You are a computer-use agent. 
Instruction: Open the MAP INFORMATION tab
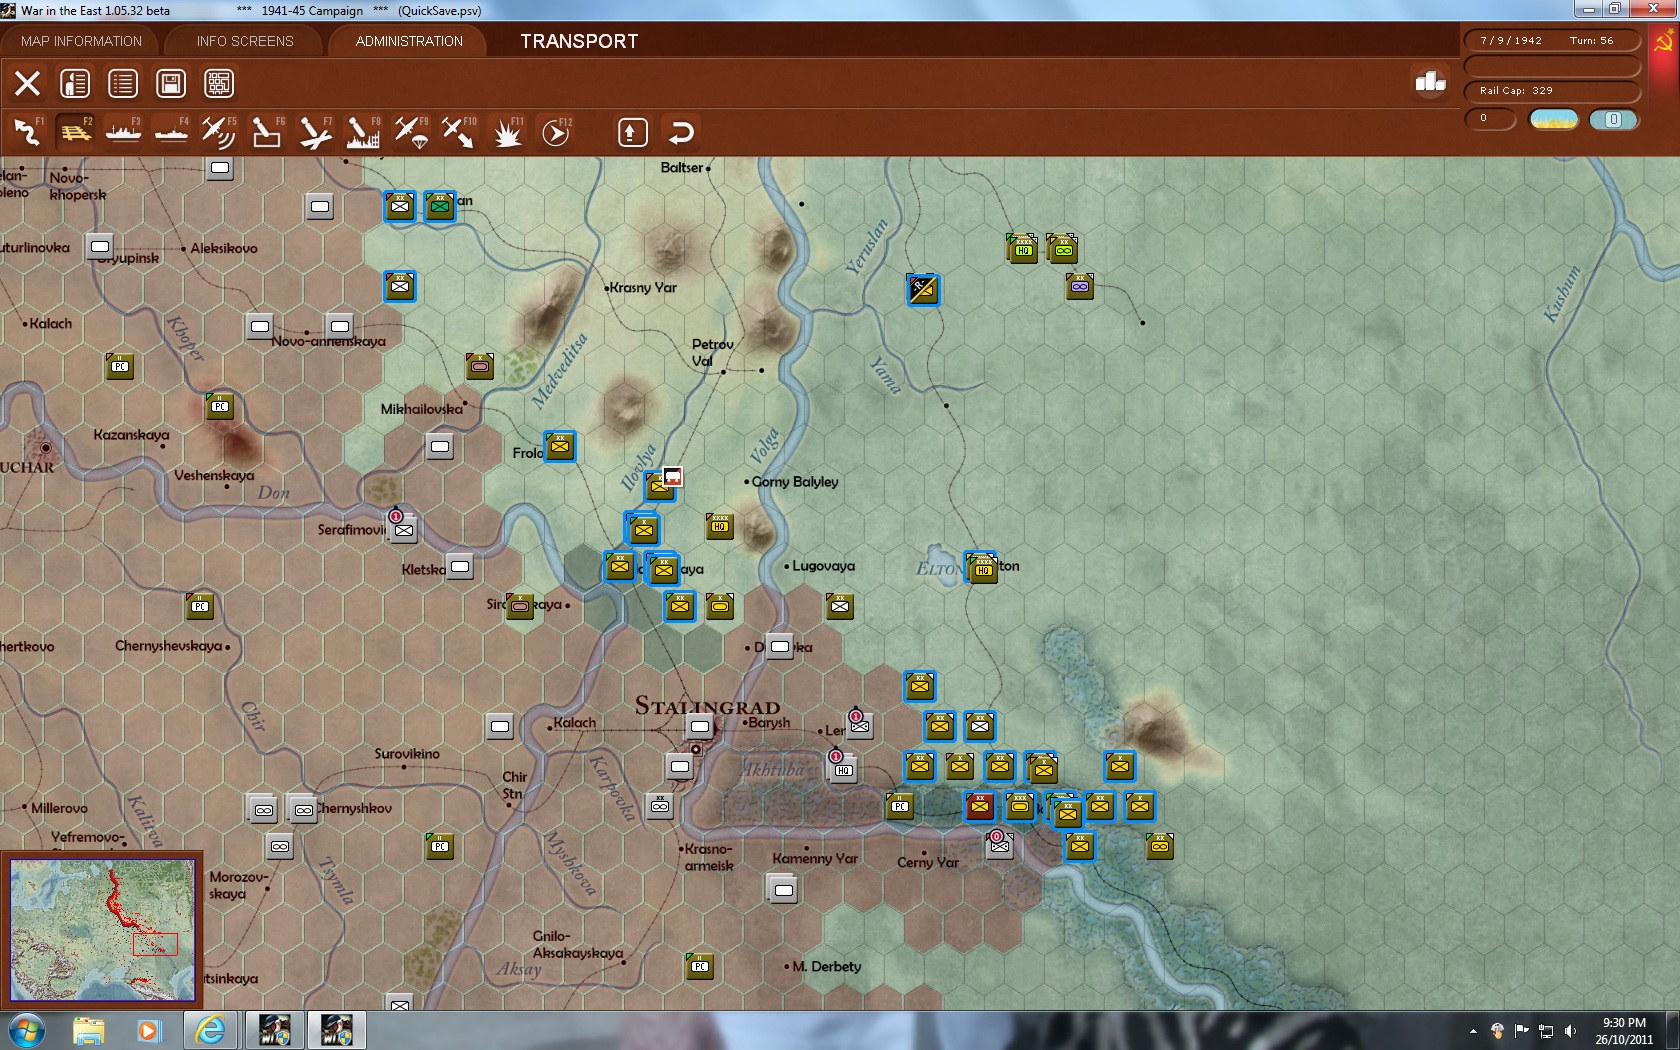[81, 41]
